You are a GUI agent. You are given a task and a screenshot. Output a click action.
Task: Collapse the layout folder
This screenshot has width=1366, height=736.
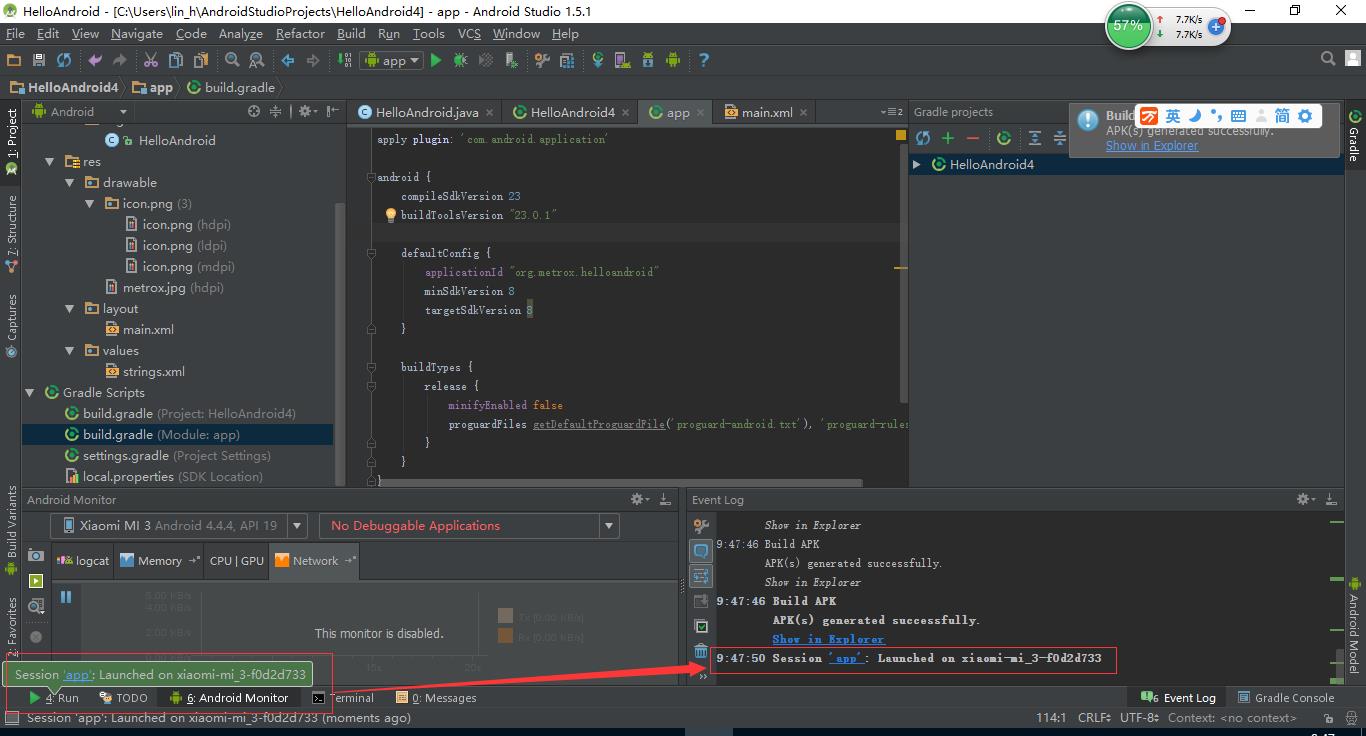coord(70,308)
